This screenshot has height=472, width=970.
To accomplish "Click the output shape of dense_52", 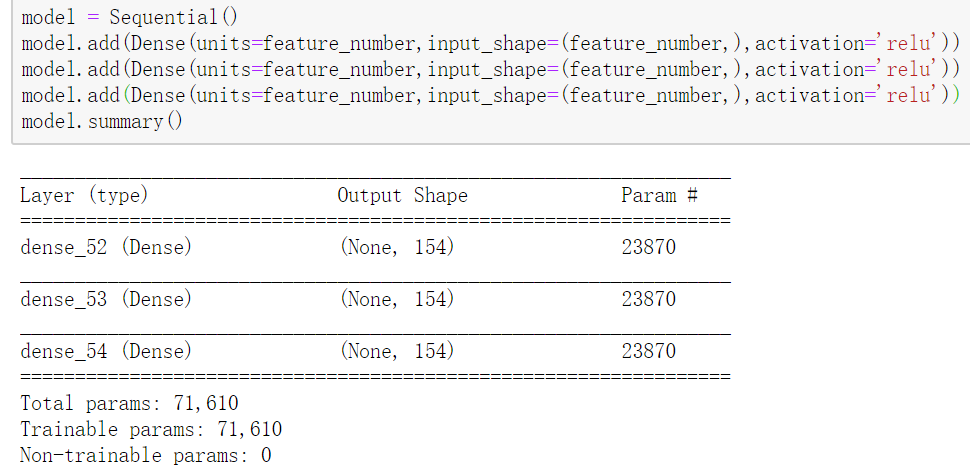I will (397, 247).
